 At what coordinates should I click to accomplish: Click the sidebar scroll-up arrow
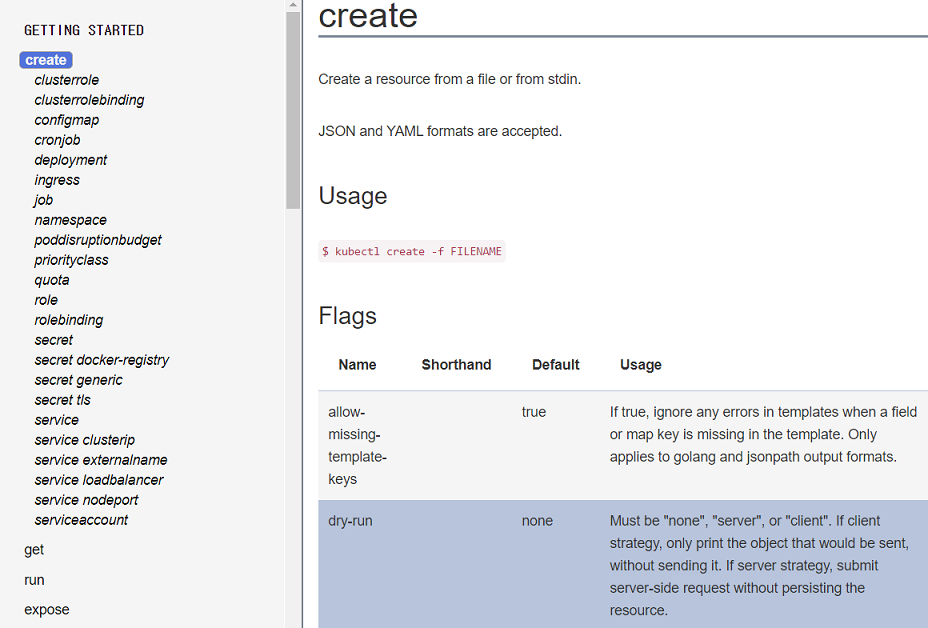coord(293,5)
